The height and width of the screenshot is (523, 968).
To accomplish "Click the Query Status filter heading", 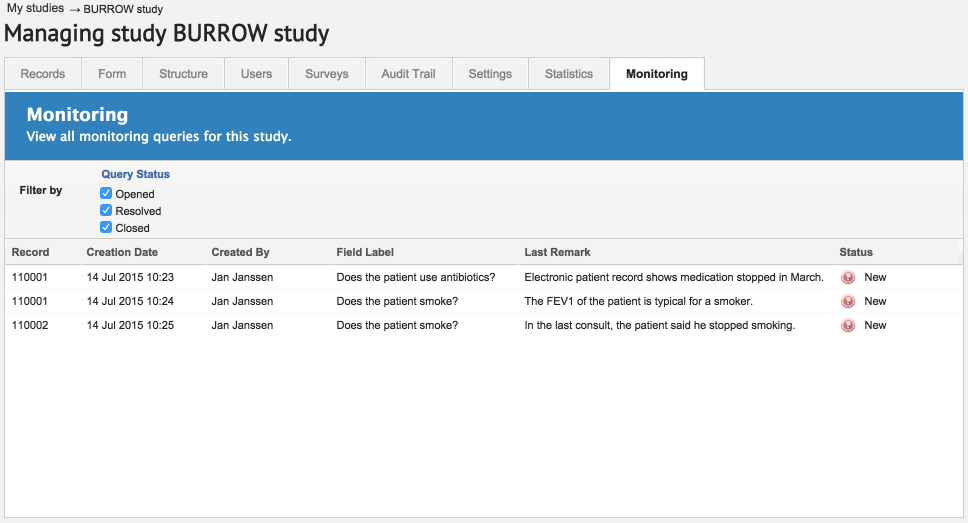I will click(x=135, y=174).
